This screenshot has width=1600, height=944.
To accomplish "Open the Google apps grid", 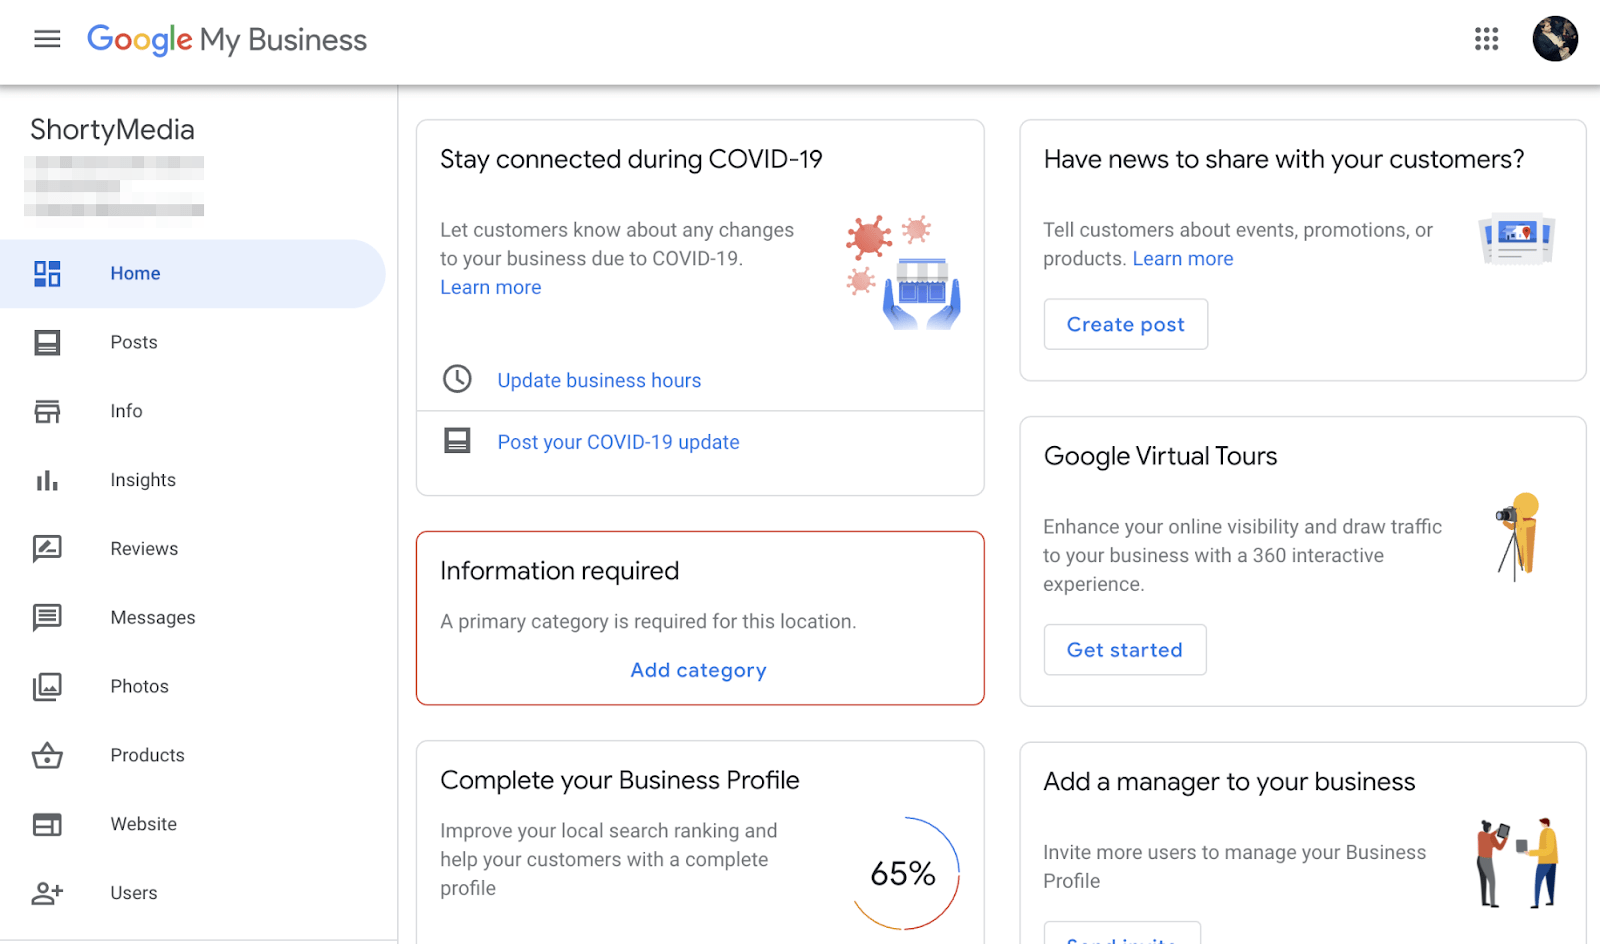I will 1487,39.
